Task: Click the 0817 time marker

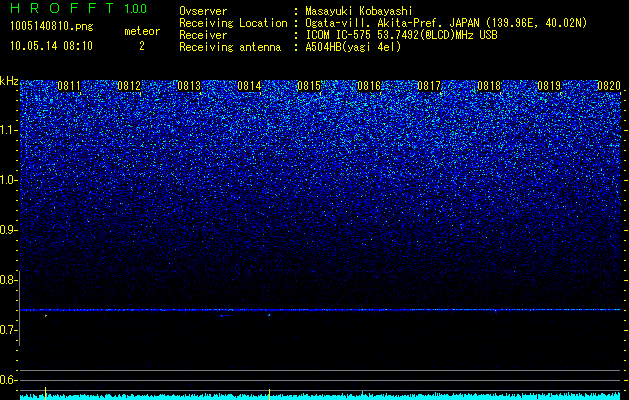Action: click(x=429, y=86)
